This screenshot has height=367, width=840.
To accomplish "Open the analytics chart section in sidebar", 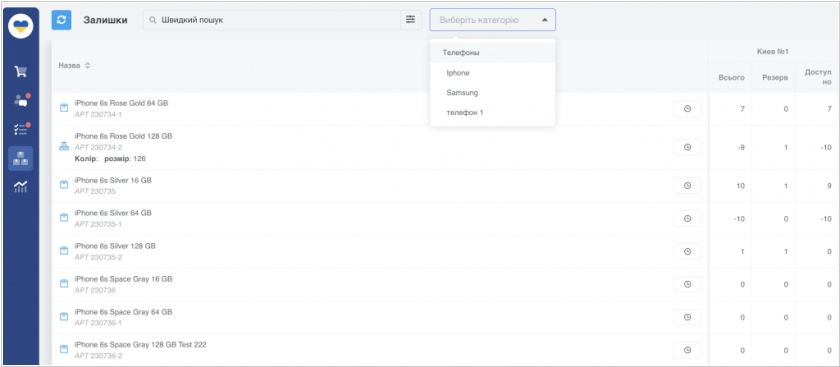I will (20, 187).
